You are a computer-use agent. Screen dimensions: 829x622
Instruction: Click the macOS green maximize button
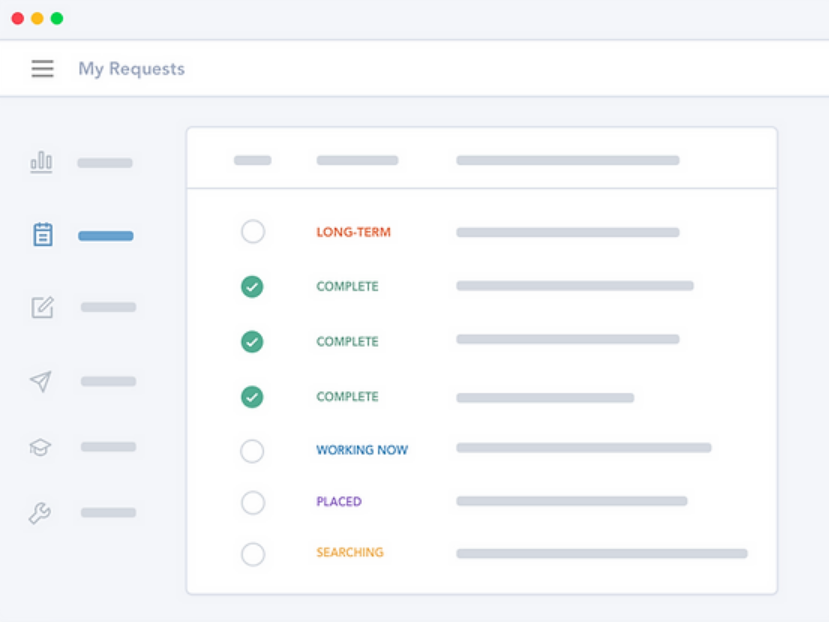[57, 18]
